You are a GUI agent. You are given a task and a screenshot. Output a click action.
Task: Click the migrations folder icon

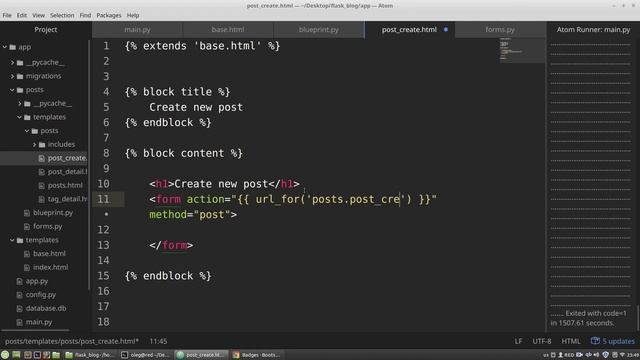point(20,76)
